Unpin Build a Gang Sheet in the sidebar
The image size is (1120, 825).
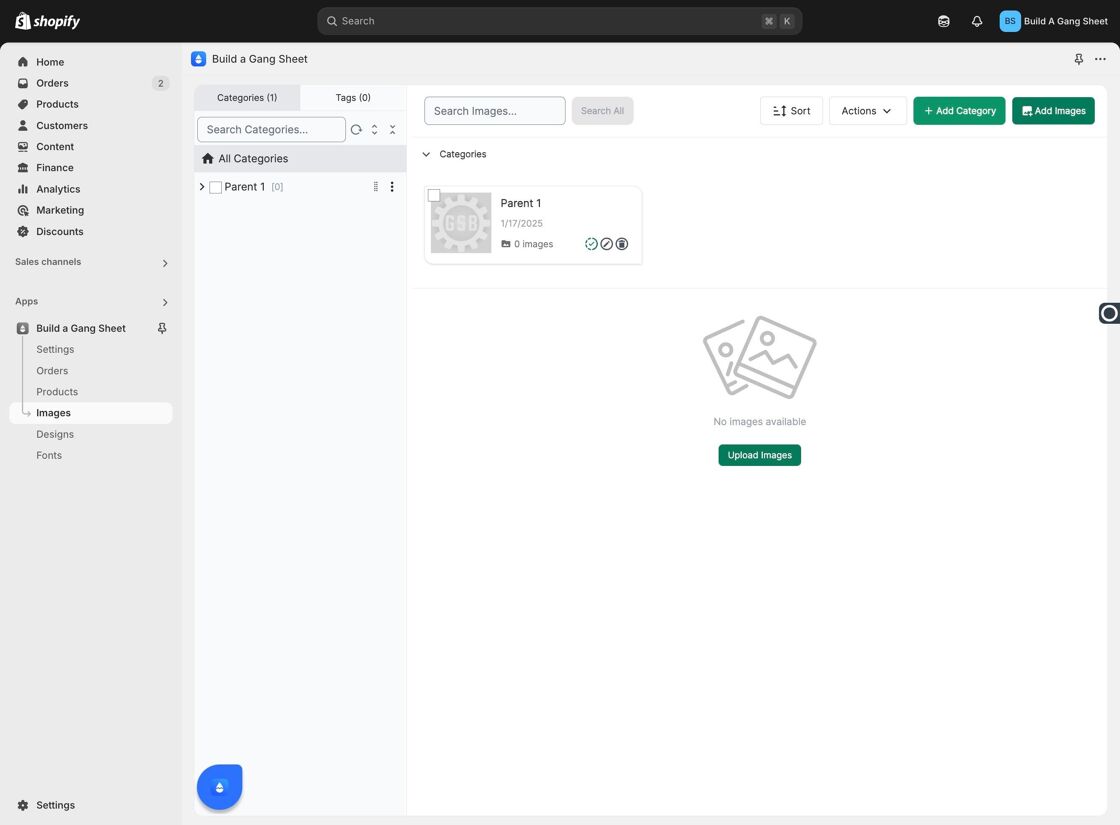[x=162, y=328]
